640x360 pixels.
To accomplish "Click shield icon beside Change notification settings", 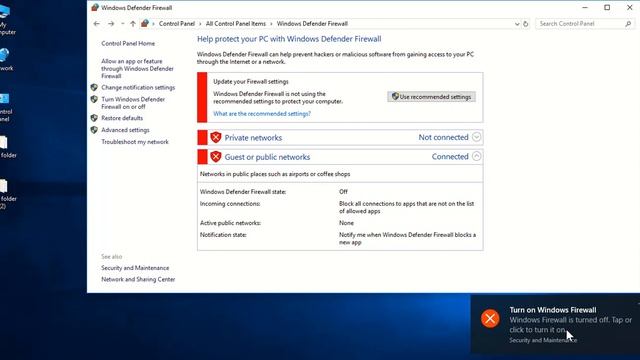I will coord(94,87).
